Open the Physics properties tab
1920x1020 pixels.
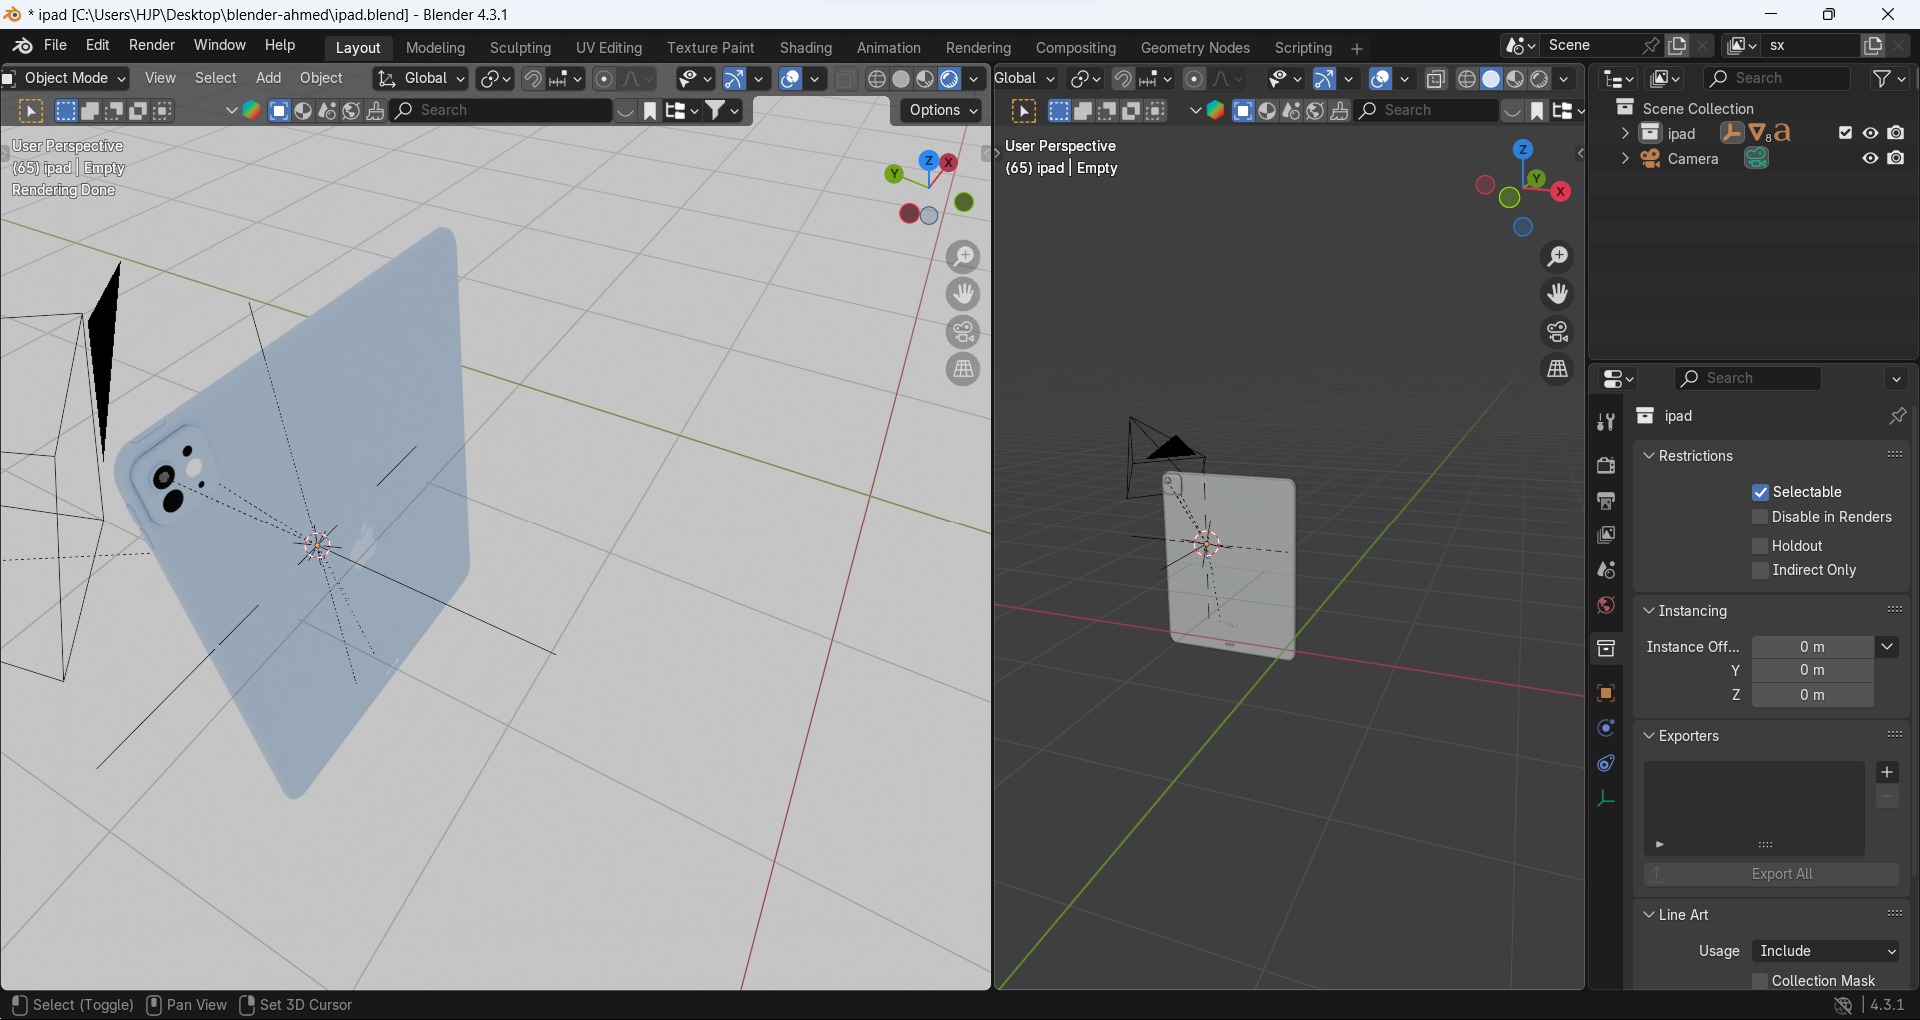click(x=1607, y=729)
